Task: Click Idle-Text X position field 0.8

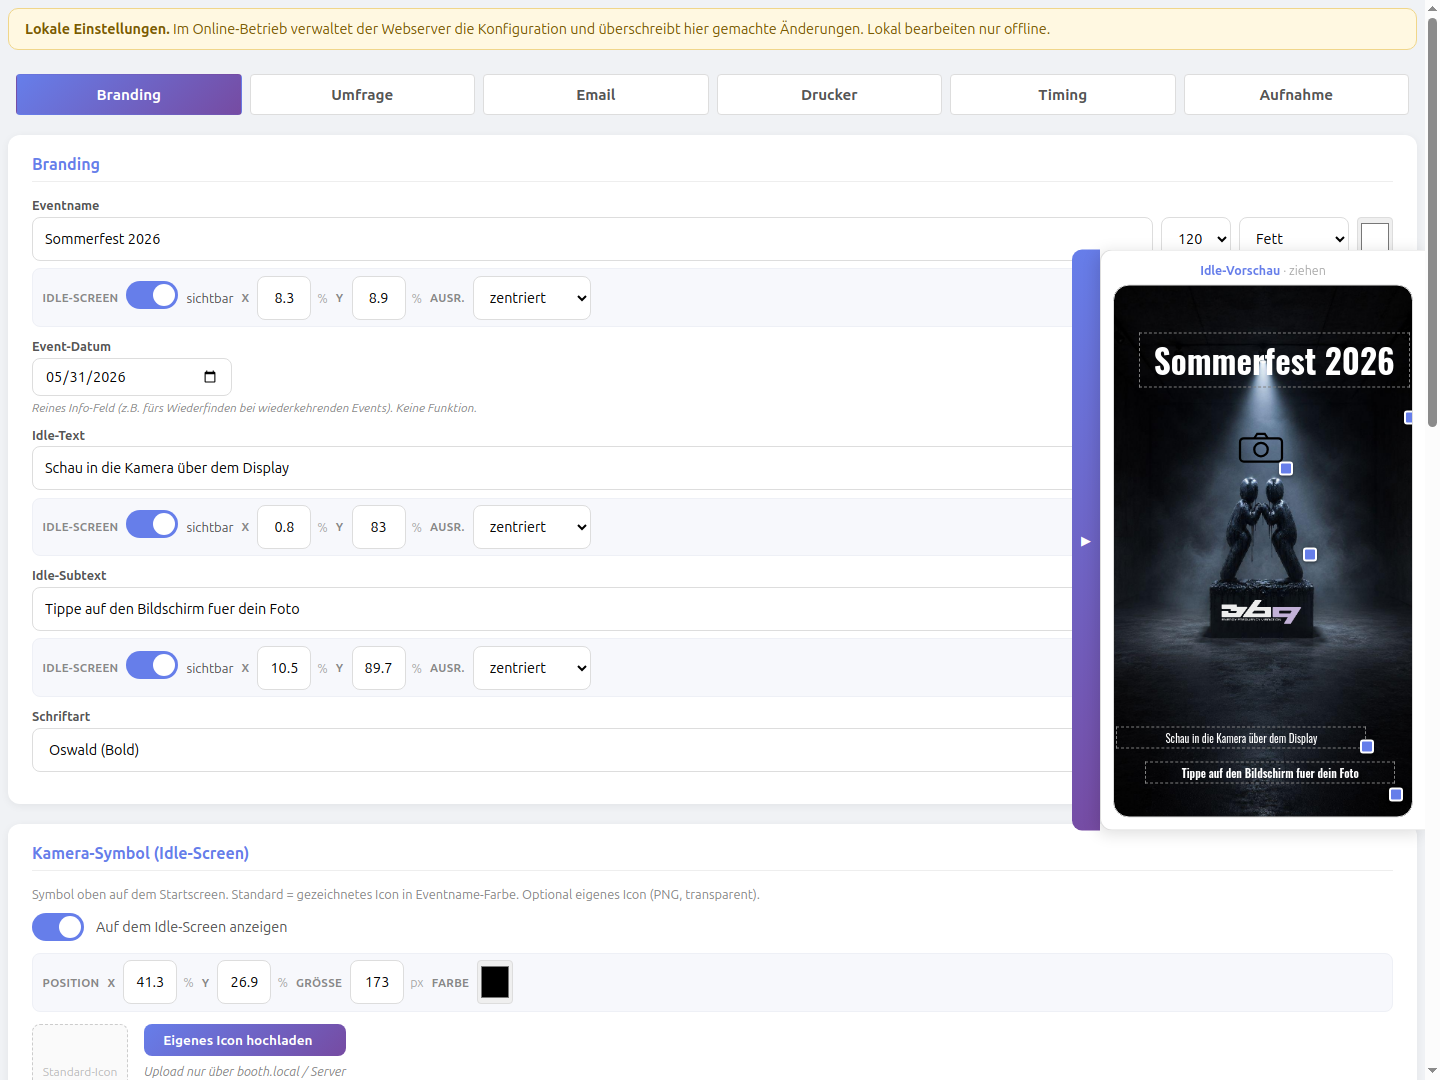Action: pyautogui.click(x=284, y=527)
